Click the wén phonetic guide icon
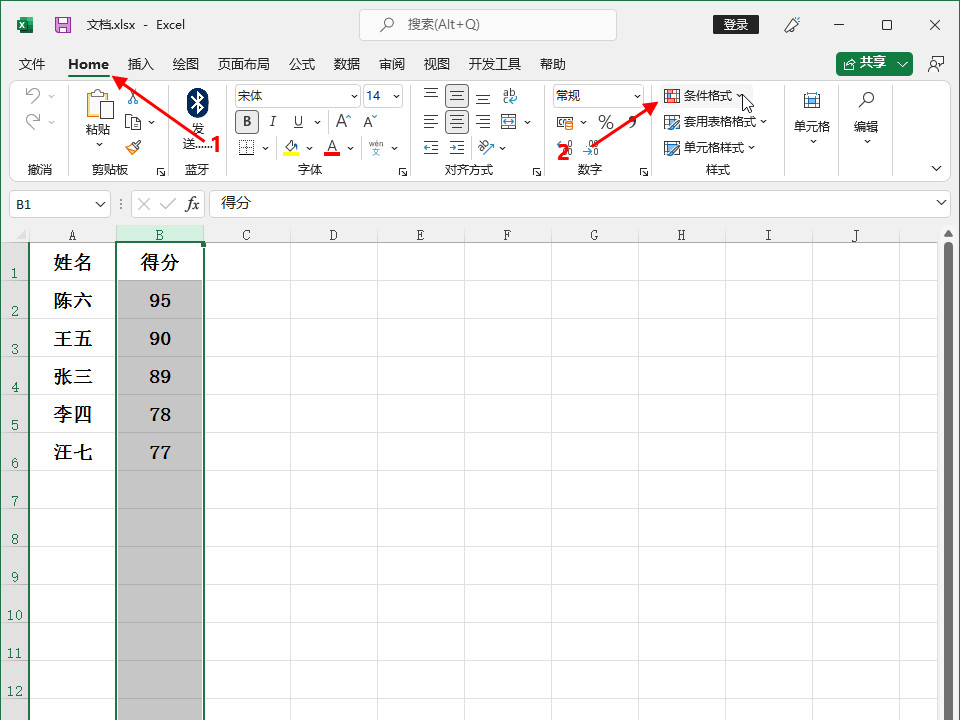 (x=376, y=148)
